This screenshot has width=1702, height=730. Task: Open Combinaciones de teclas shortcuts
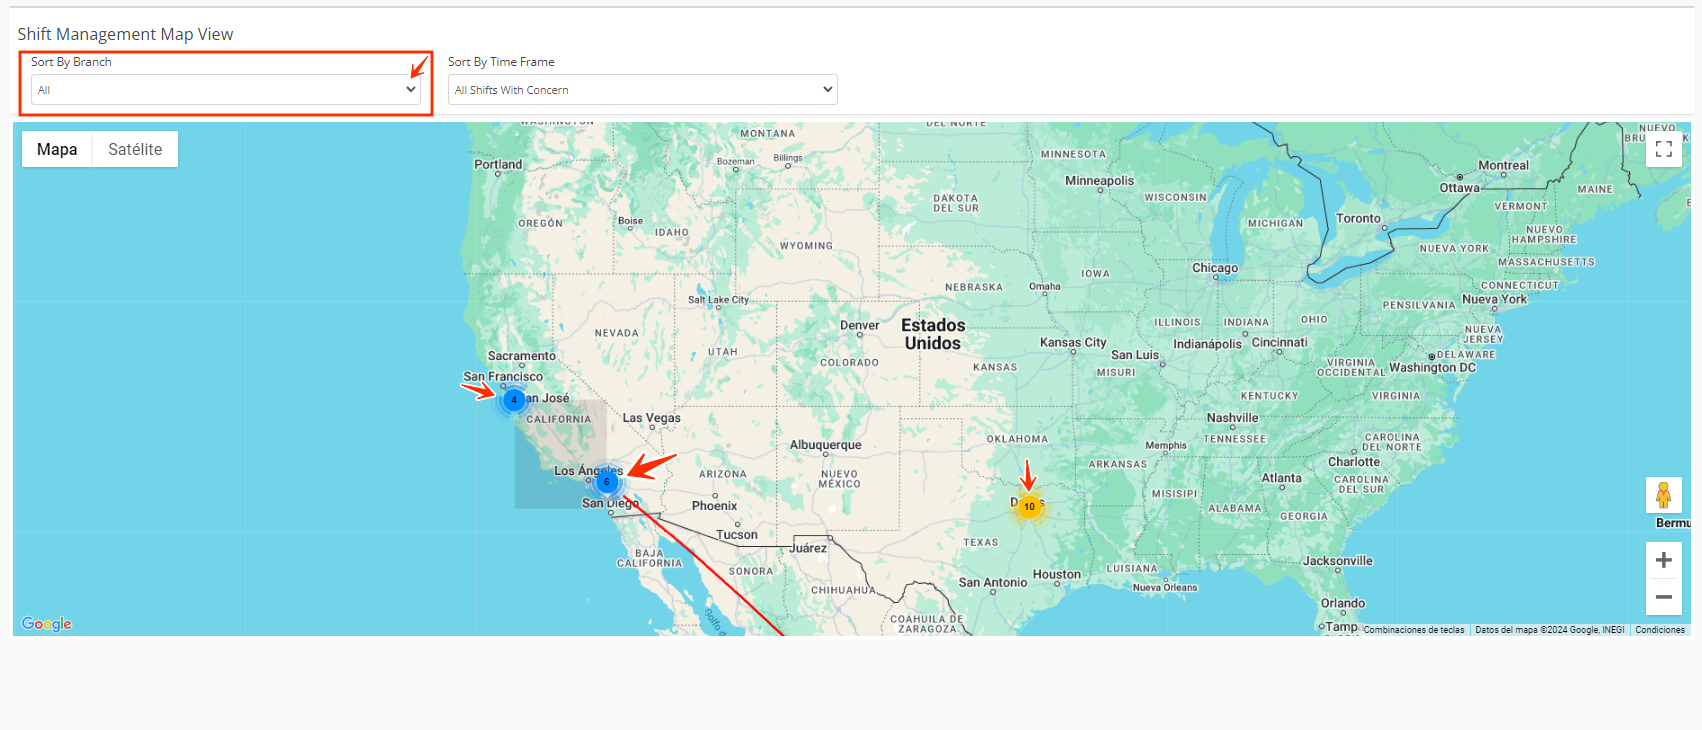(1413, 630)
